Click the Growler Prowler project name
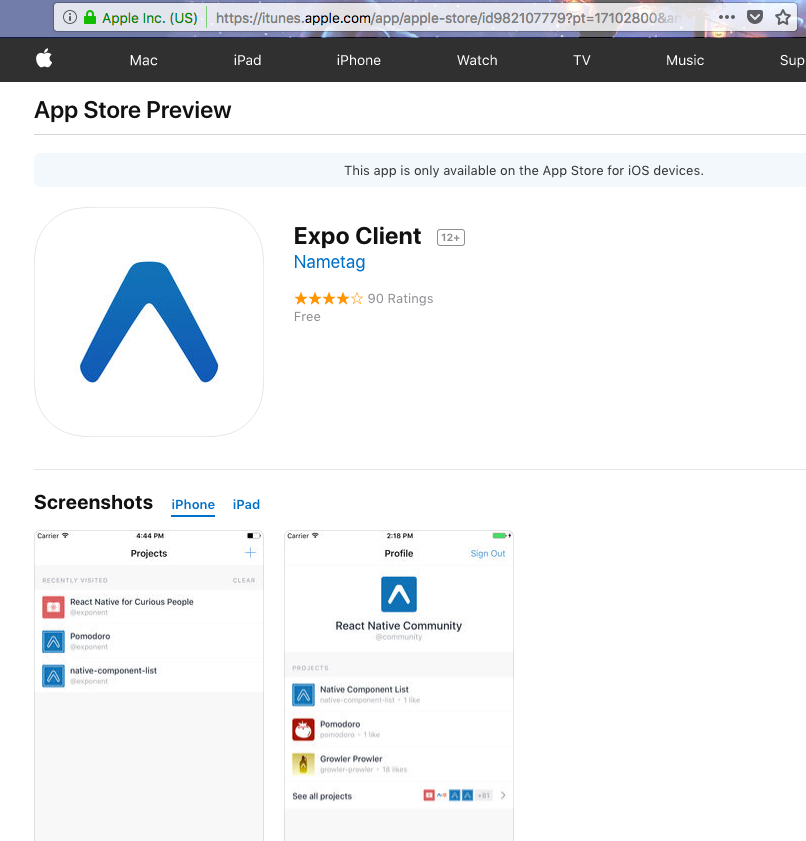 [x=351, y=758]
